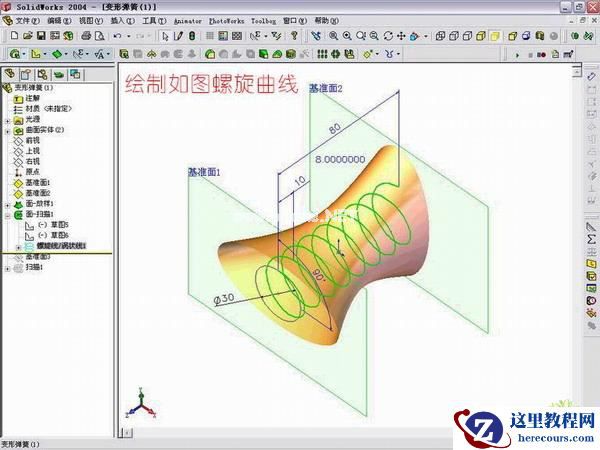Click the Sketch pencil tool
Viewport: 600px width, 450px height.
pos(178,36)
